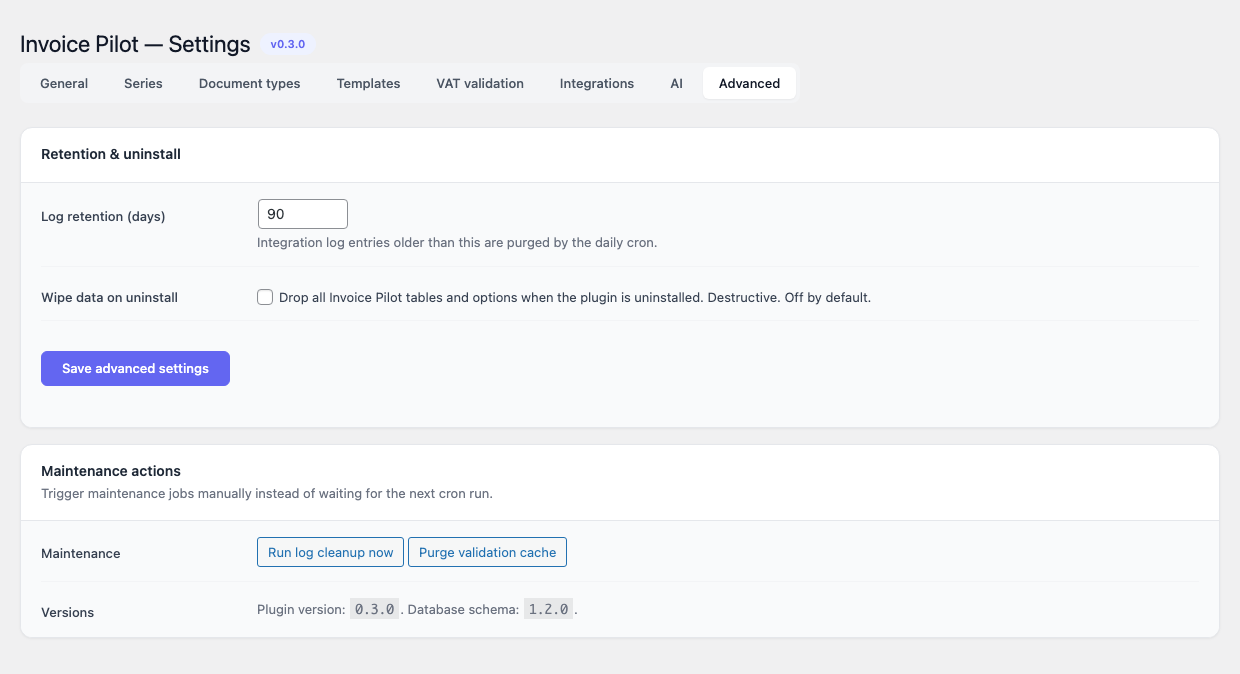1240x674 pixels.
Task: Enable the Wipe data on uninstall checkbox
Action: point(265,297)
